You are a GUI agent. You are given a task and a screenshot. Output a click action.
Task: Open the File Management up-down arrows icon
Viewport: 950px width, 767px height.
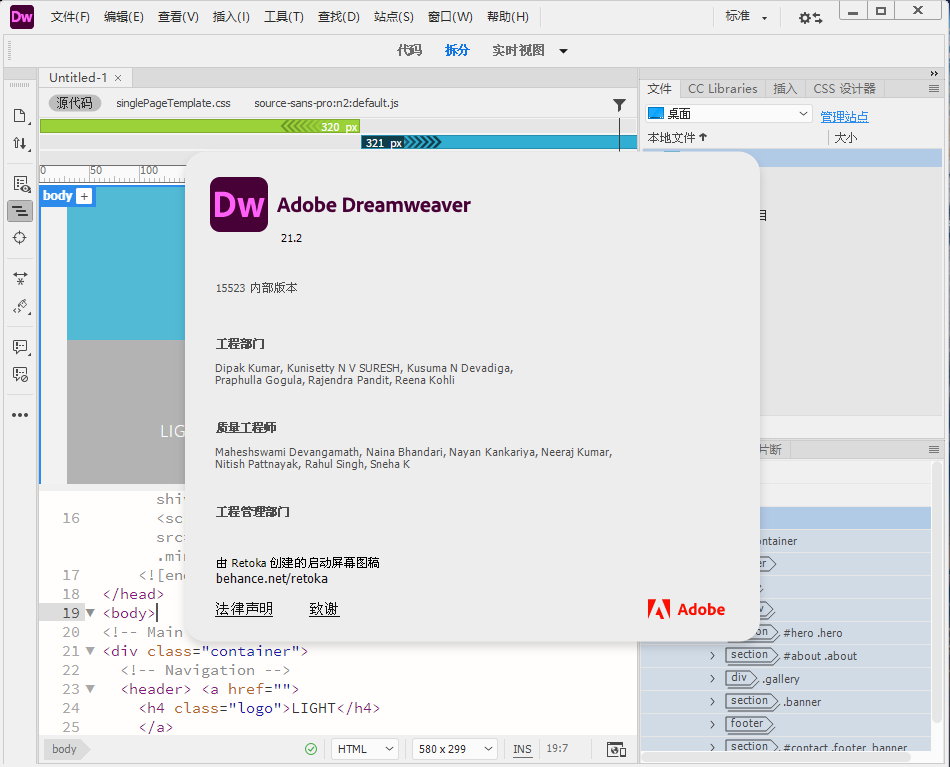point(20,144)
